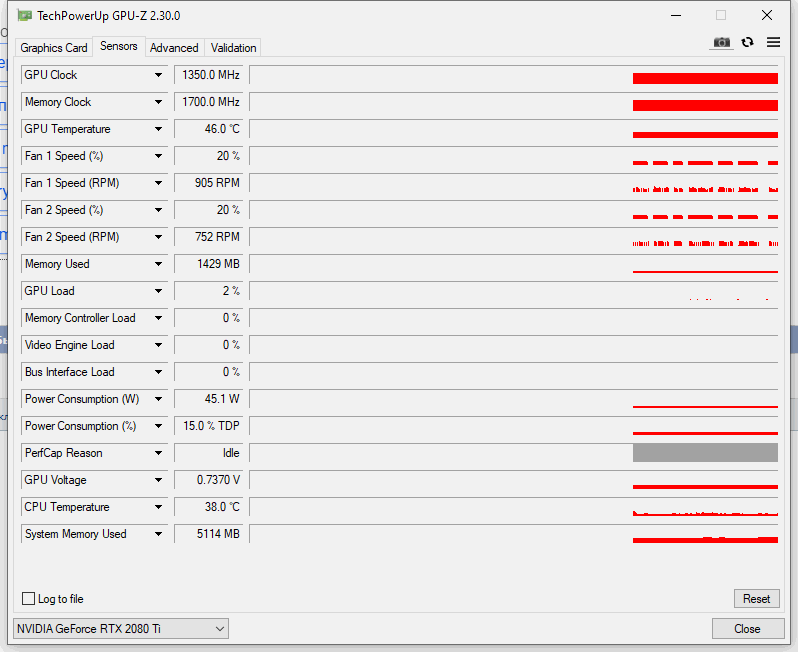Open the GPU Temperature sensor dropdown
The image size is (798, 652).
click(x=158, y=129)
